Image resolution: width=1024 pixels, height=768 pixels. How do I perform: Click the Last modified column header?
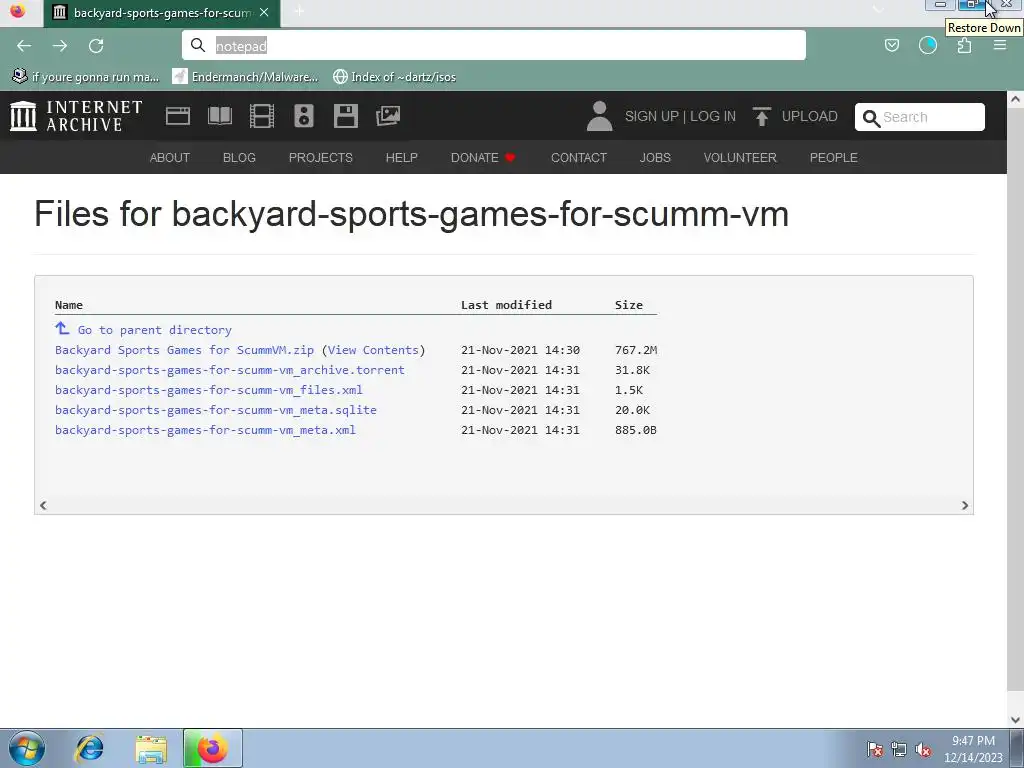[x=506, y=305]
